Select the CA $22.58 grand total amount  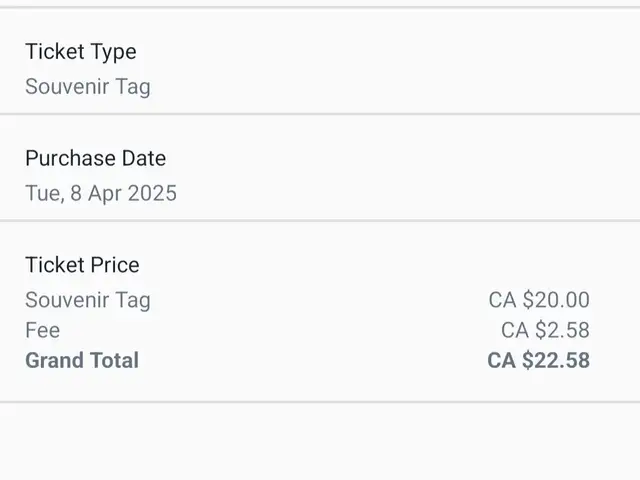click(538, 360)
